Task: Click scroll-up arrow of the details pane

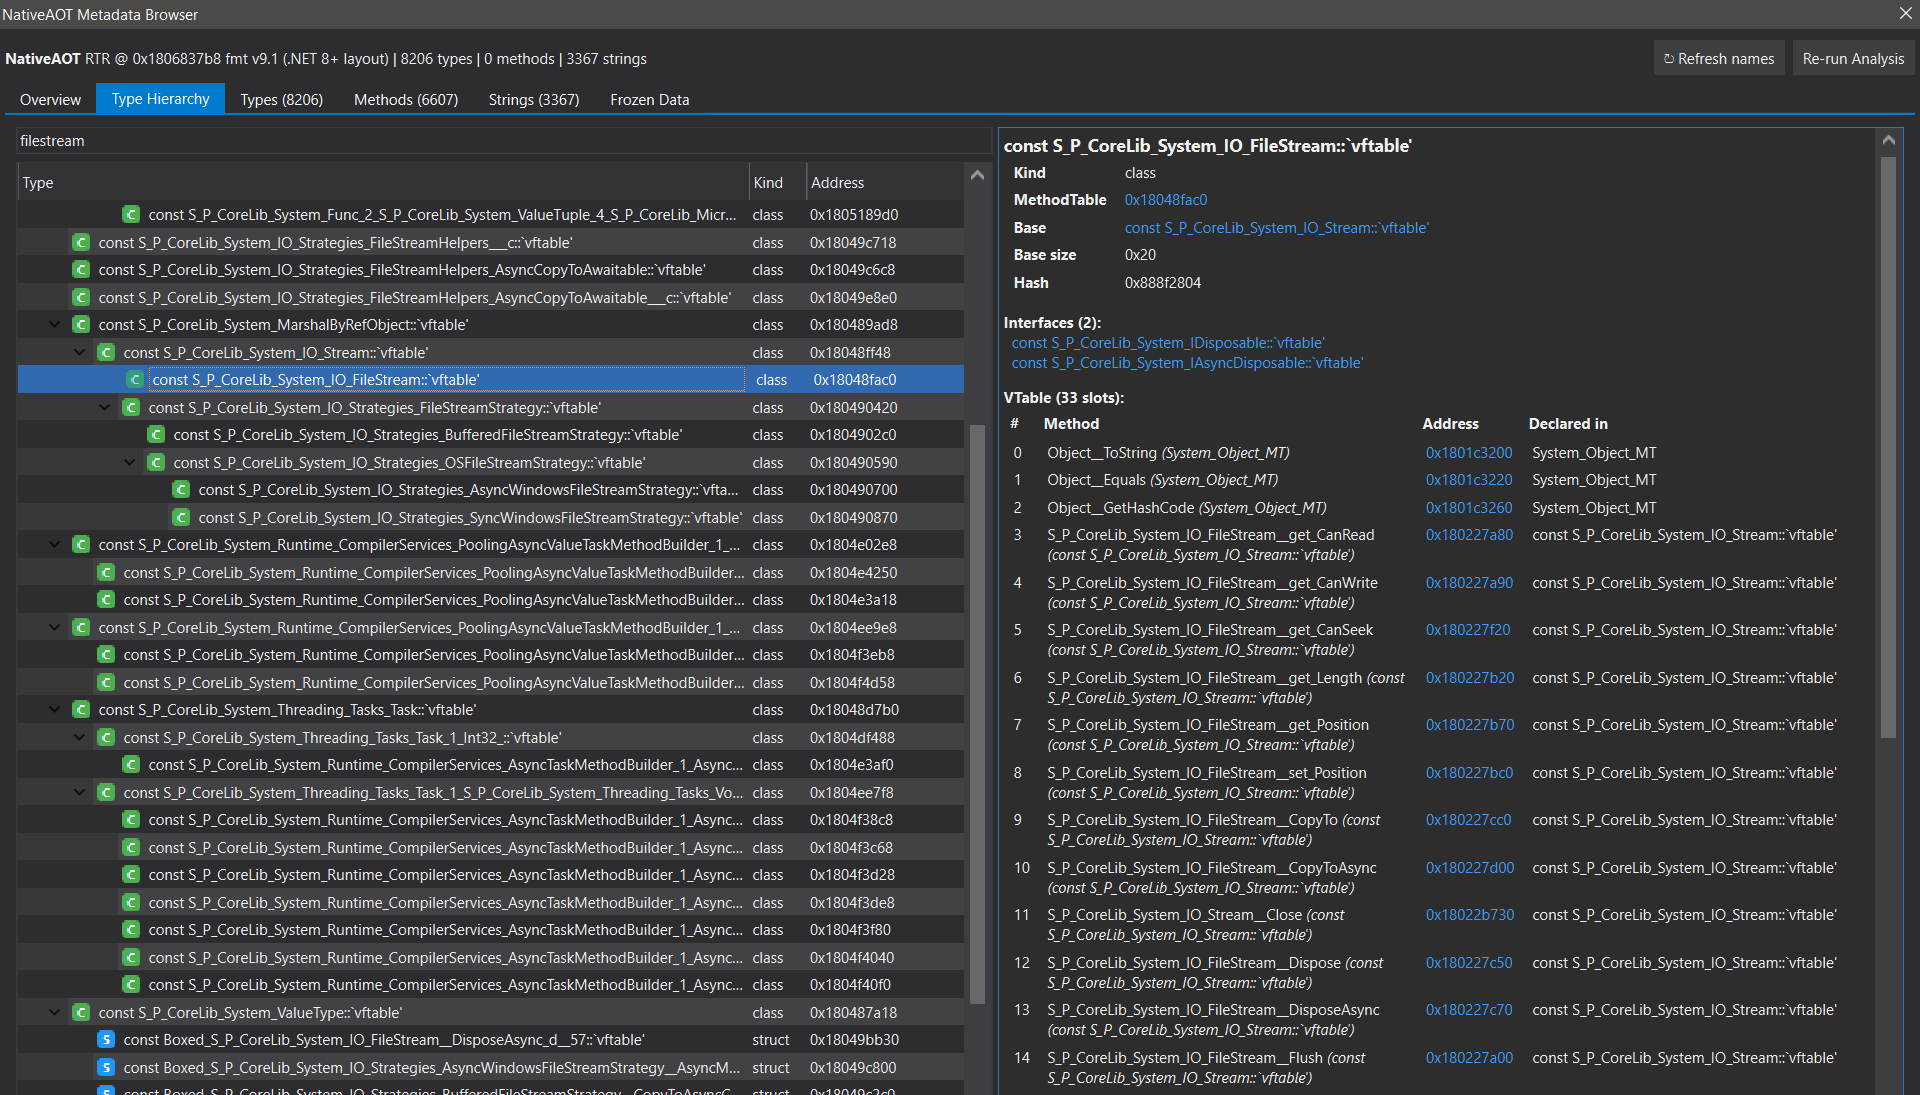Action: coord(1888,140)
